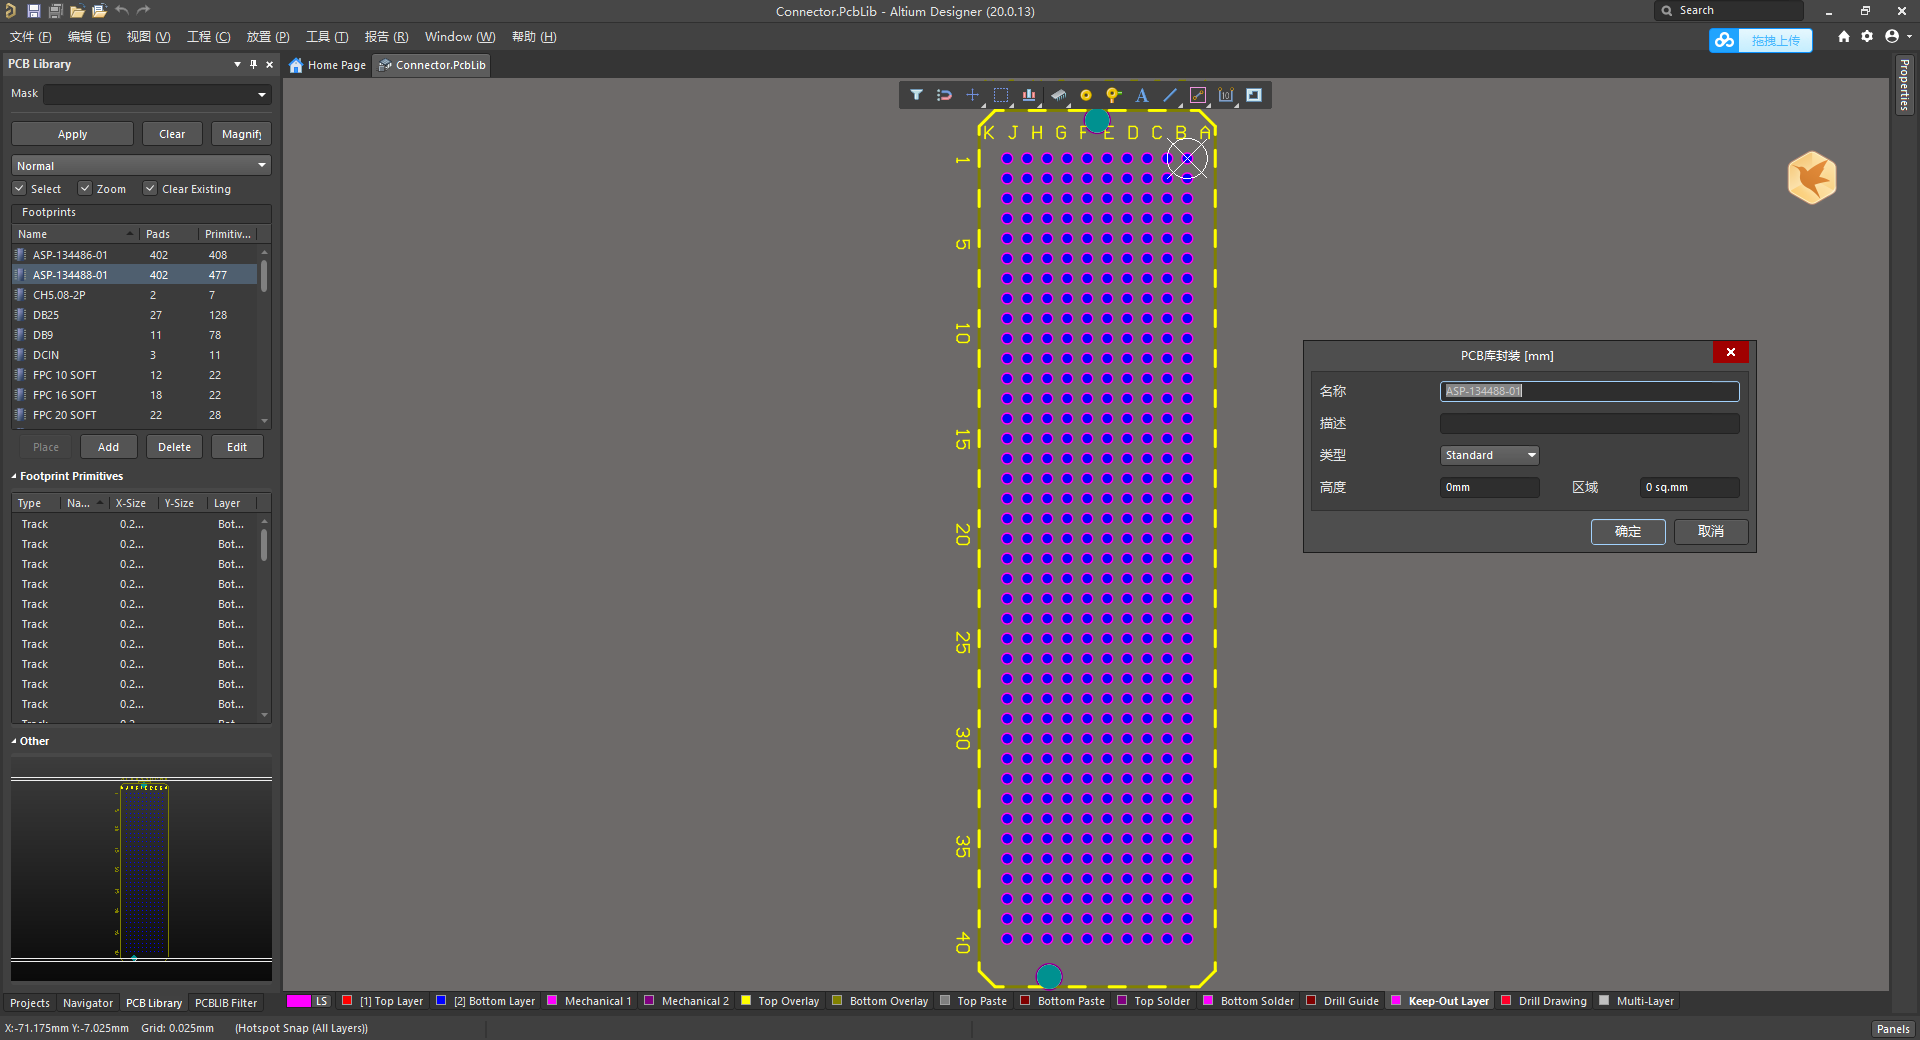Image resolution: width=1920 pixels, height=1040 pixels.
Task: Toggle the Select checkbox
Action: [19, 188]
